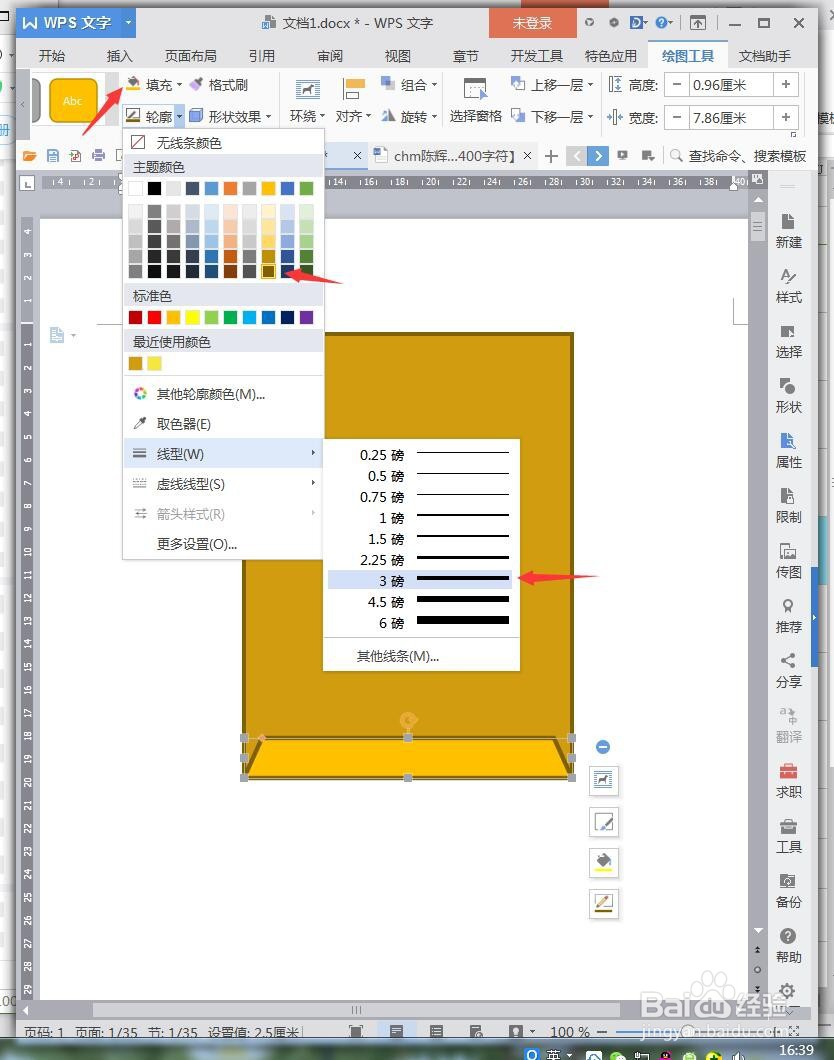Open the Drawing Tools (绘图工具) tab
Viewport: 834px width, 1060px height.
click(x=687, y=55)
